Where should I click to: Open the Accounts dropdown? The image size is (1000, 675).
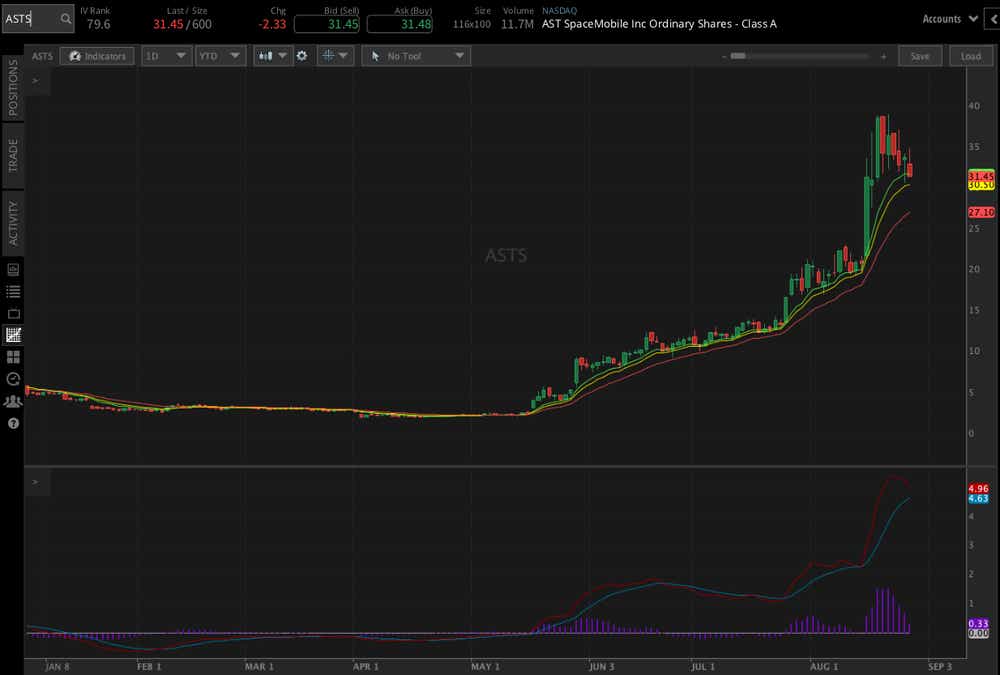(x=948, y=18)
